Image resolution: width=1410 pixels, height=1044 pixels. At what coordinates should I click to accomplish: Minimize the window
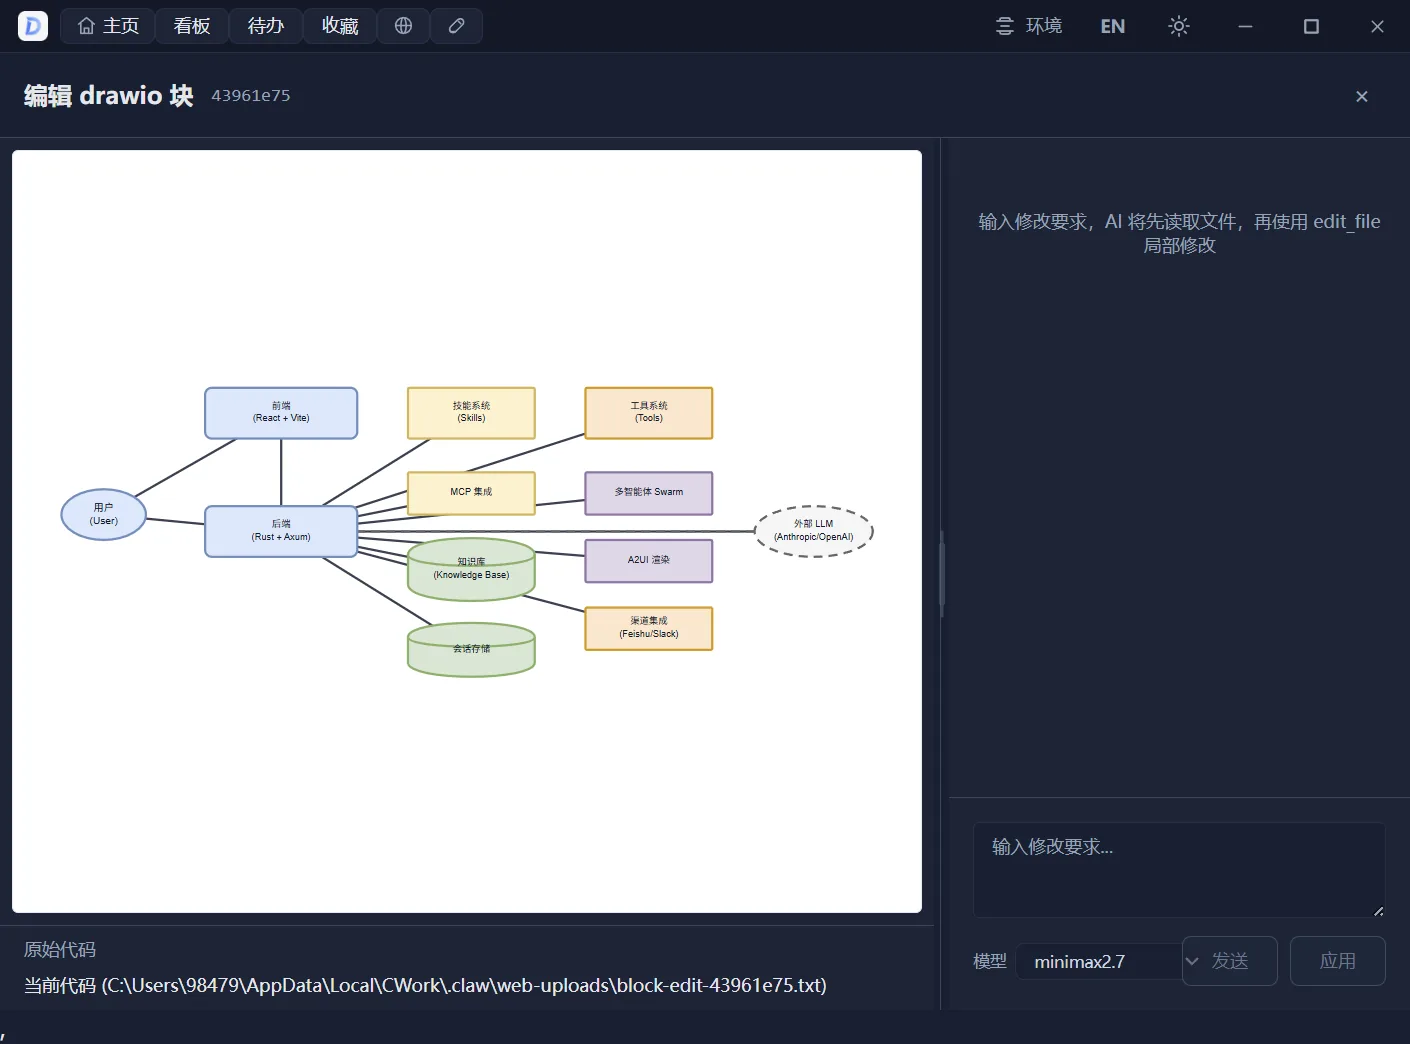click(1245, 26)
